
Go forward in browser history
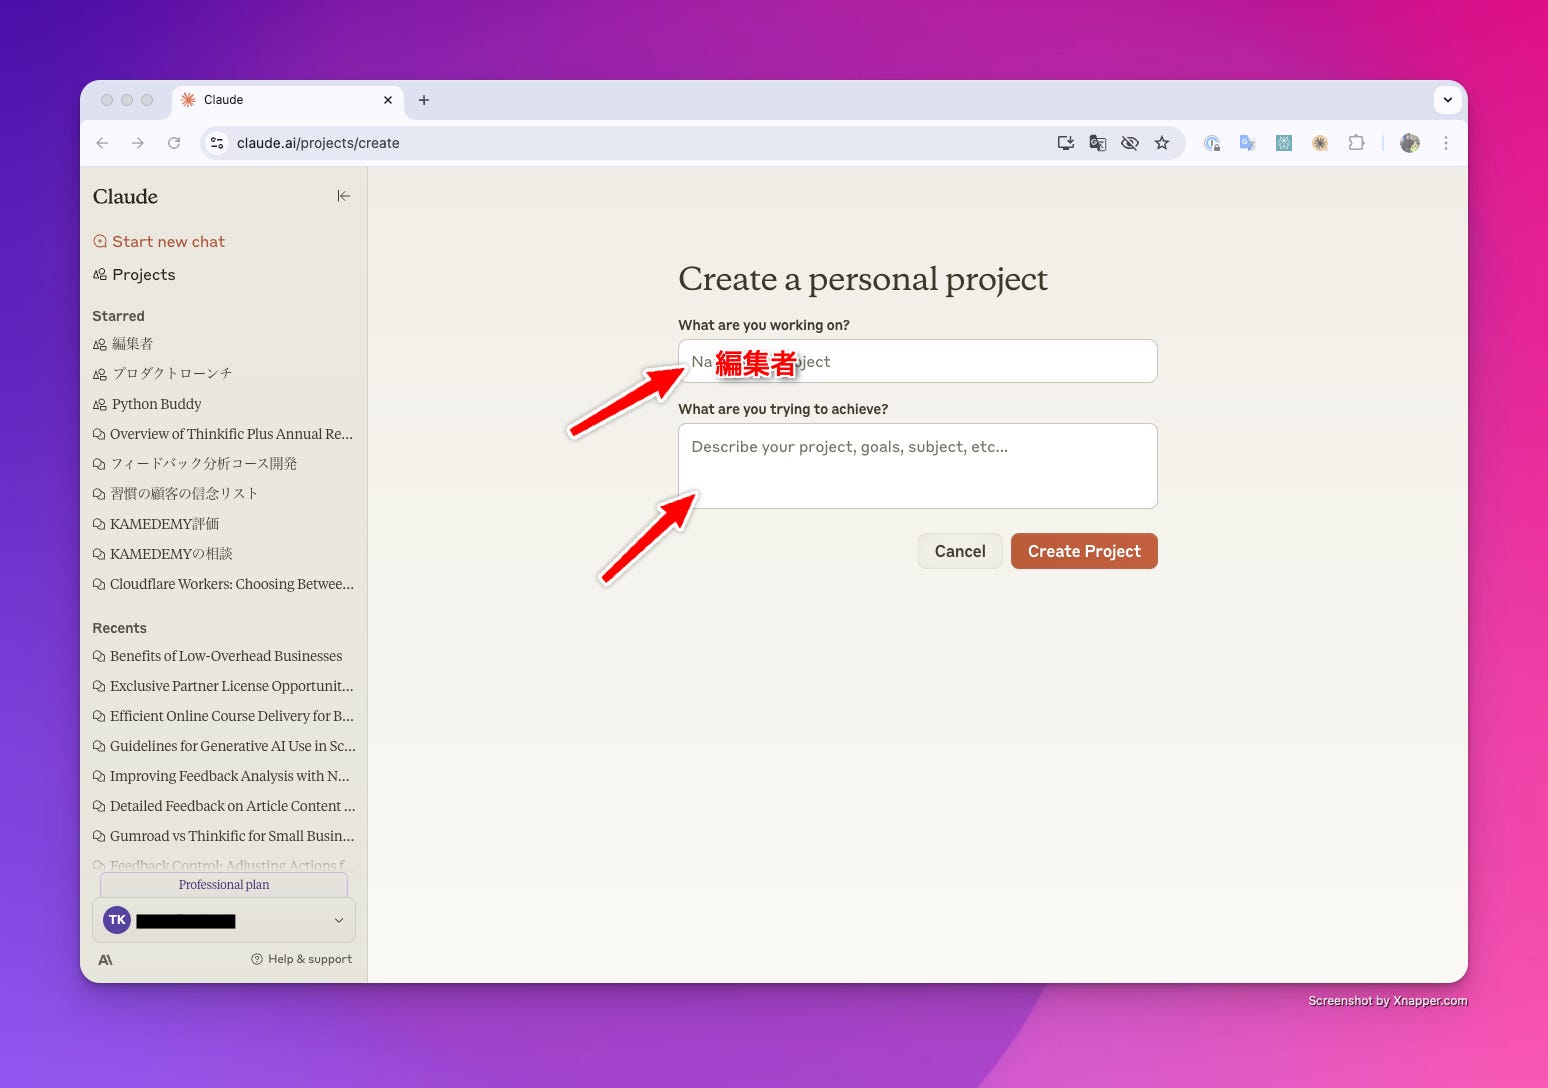(x=138, y=143)
